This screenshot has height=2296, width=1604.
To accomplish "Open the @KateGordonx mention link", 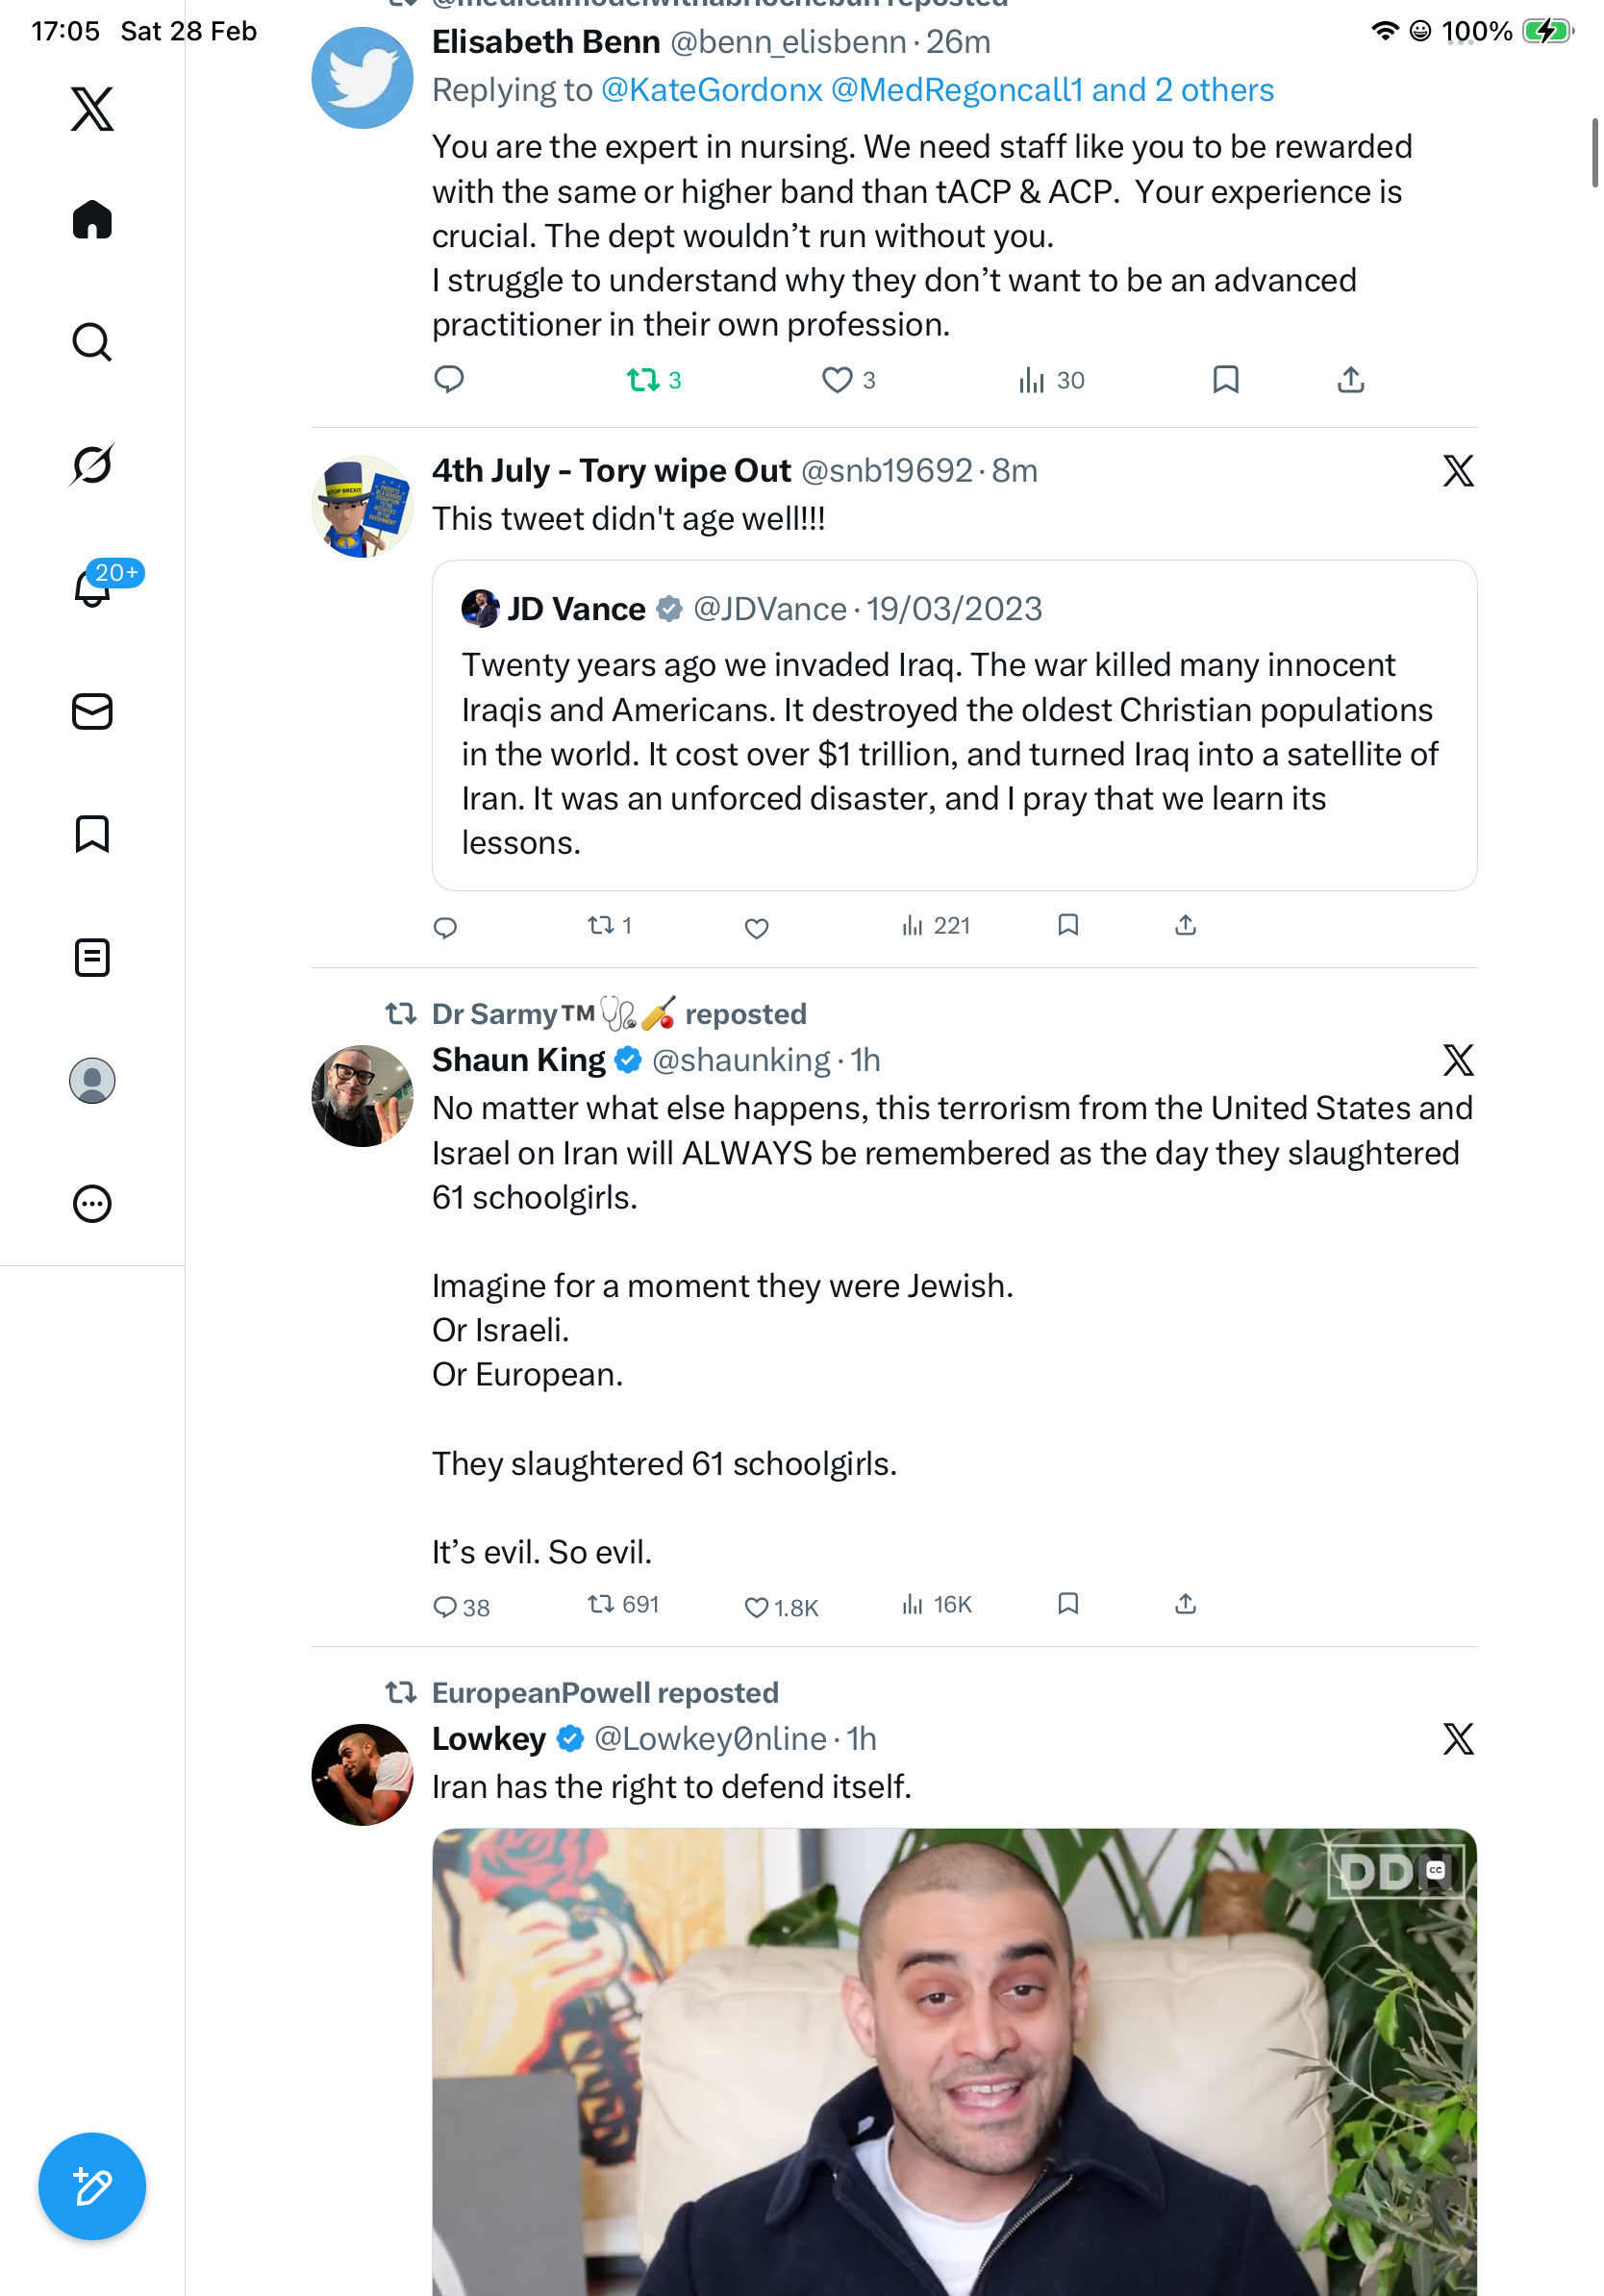I will coord(712,90).
